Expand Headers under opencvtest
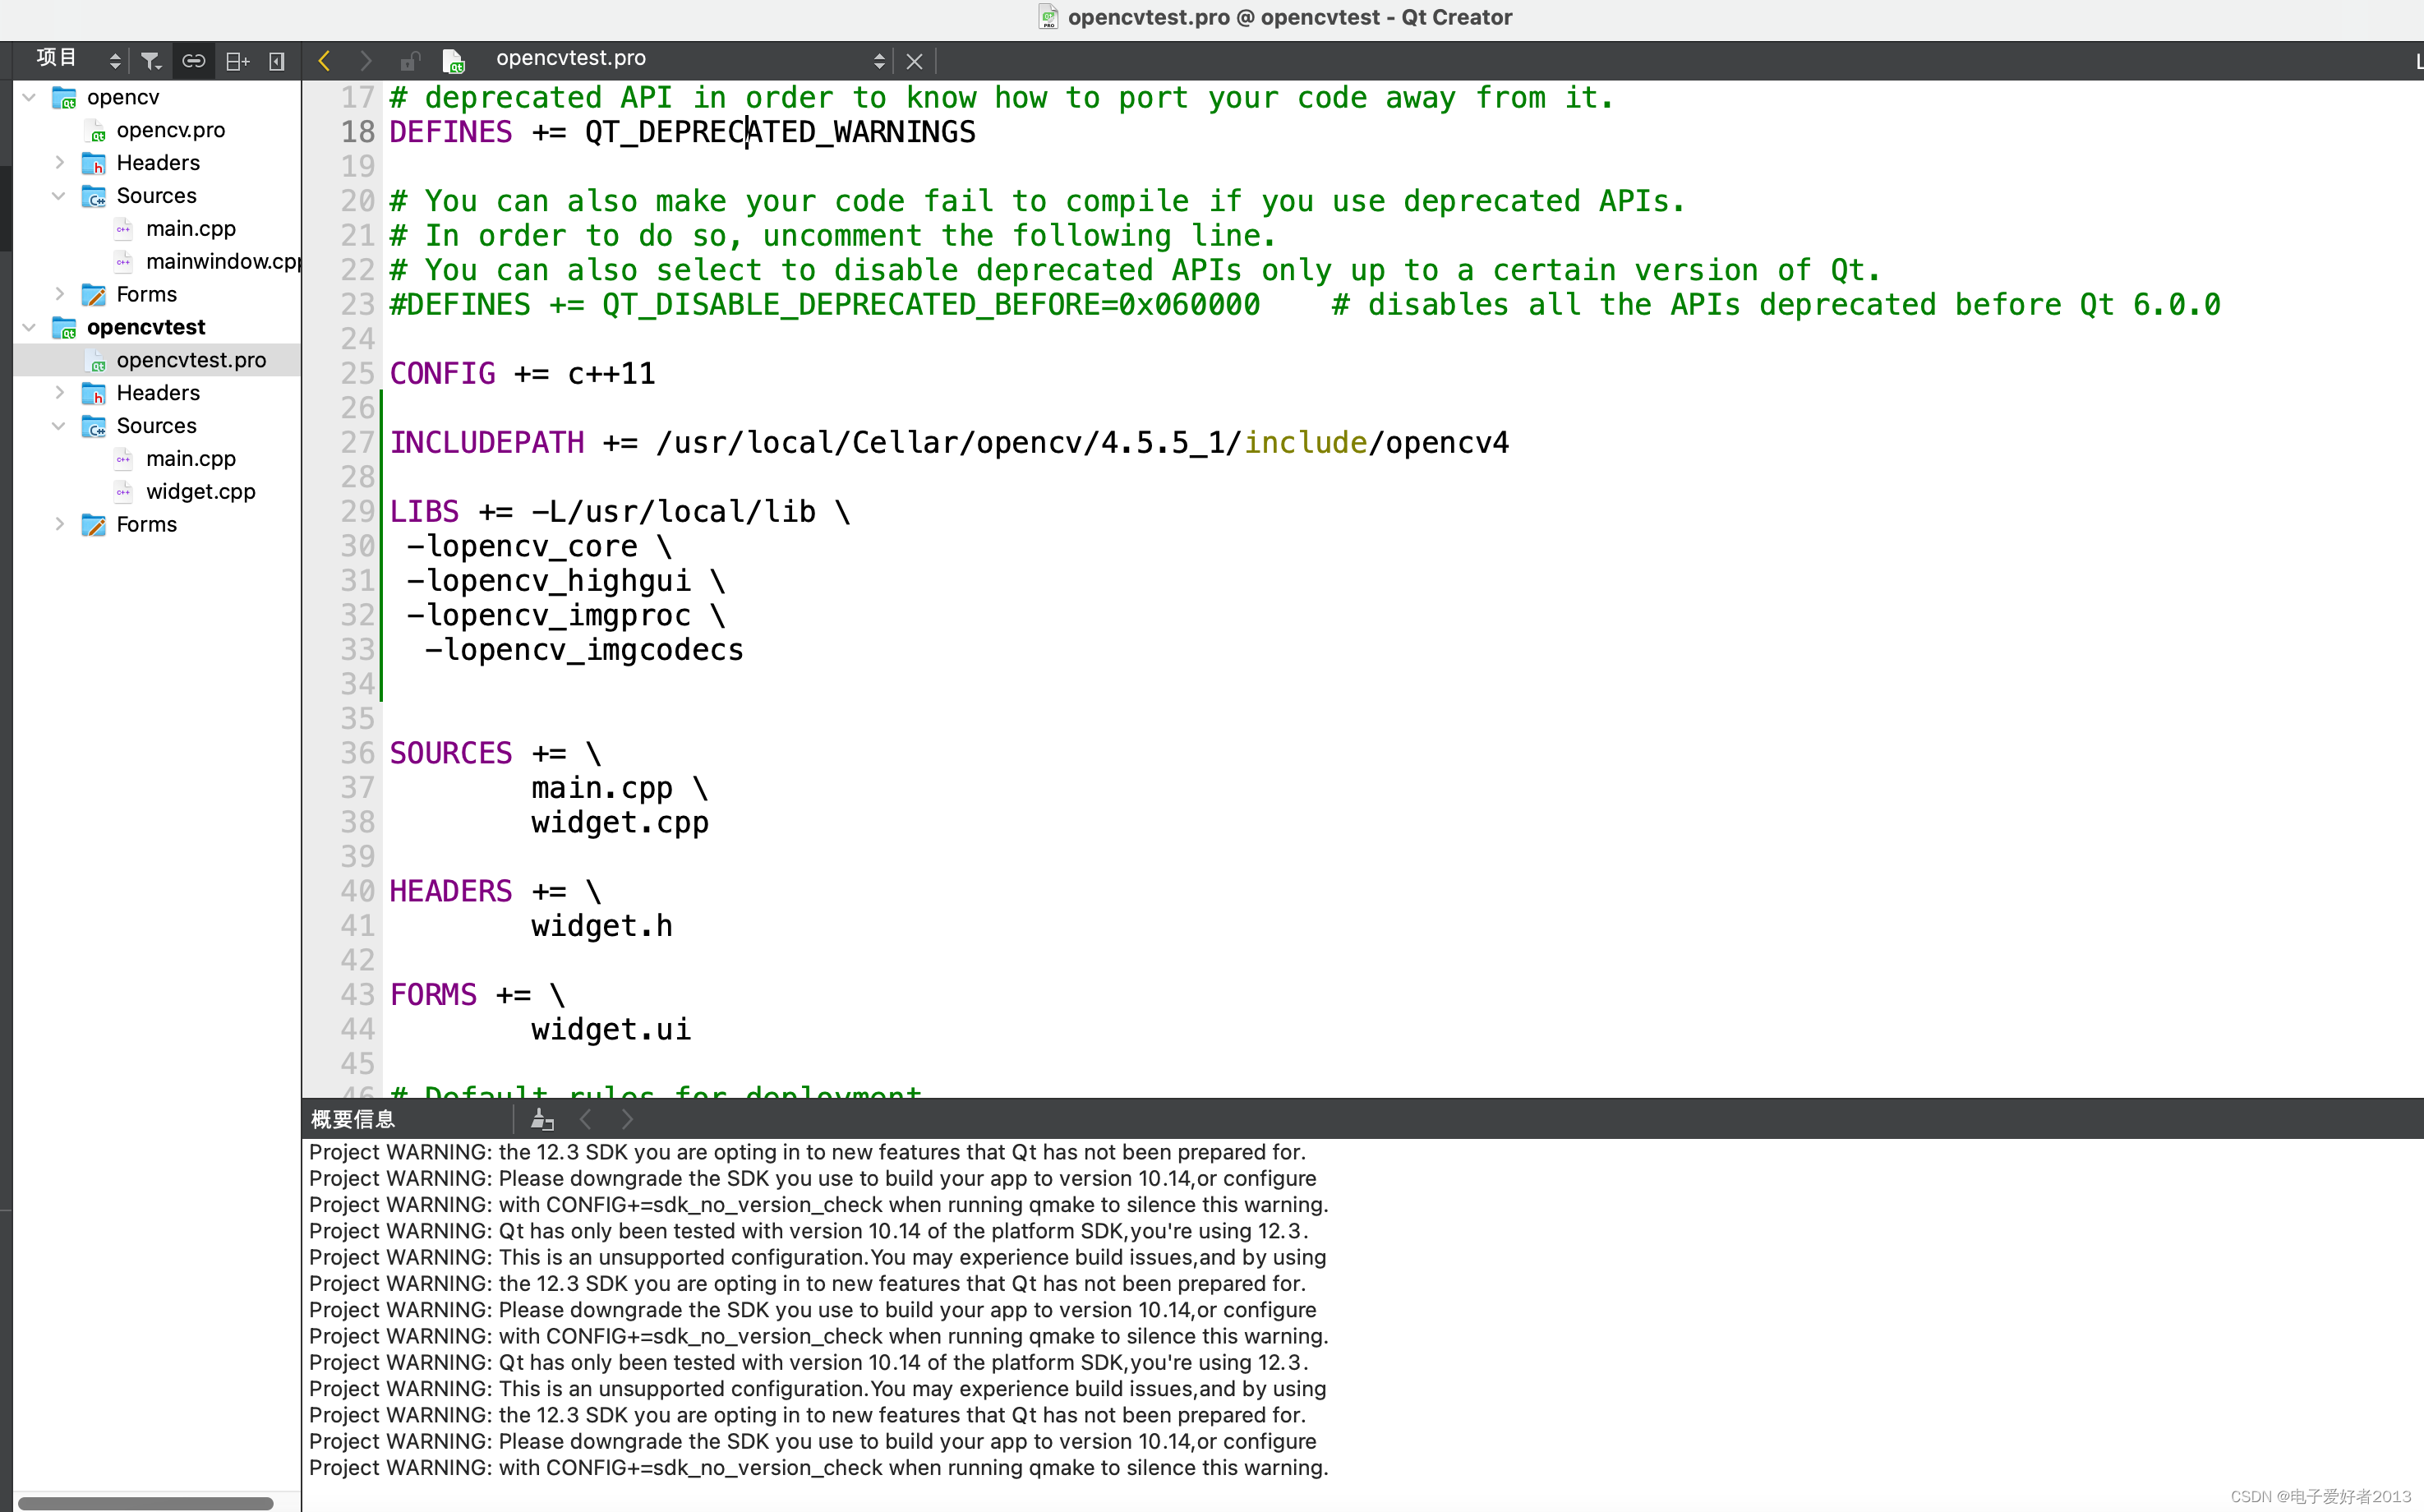Image resolution: width=2424 pixels, height=1512 pixels. pyautogui.click(x=59, y=392)
